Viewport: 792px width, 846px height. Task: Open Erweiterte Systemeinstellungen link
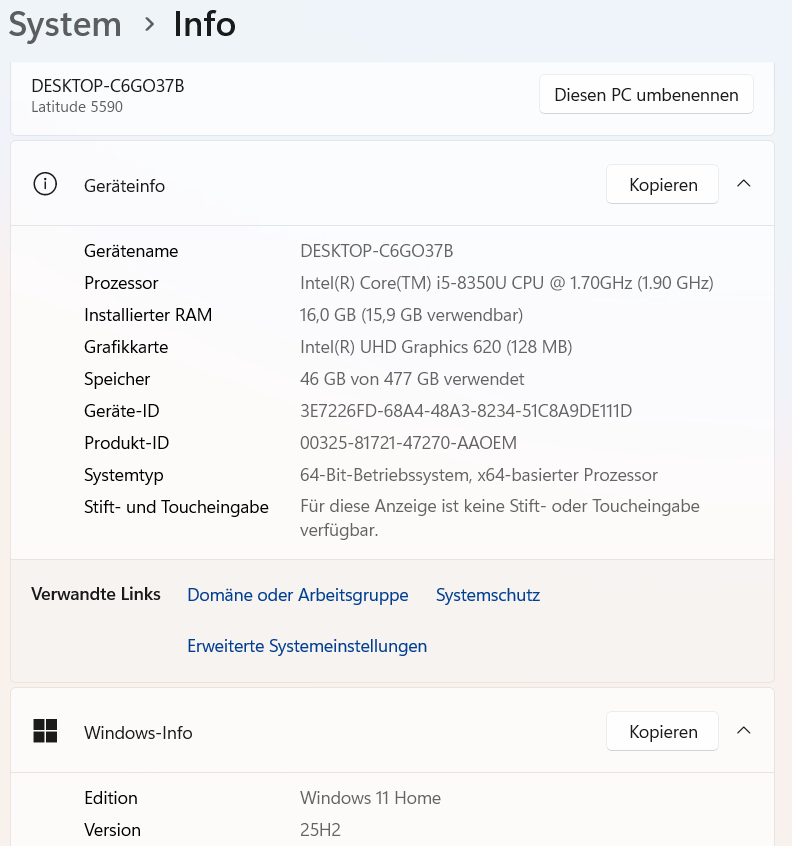pyautogui.click(x=307, y=646)
